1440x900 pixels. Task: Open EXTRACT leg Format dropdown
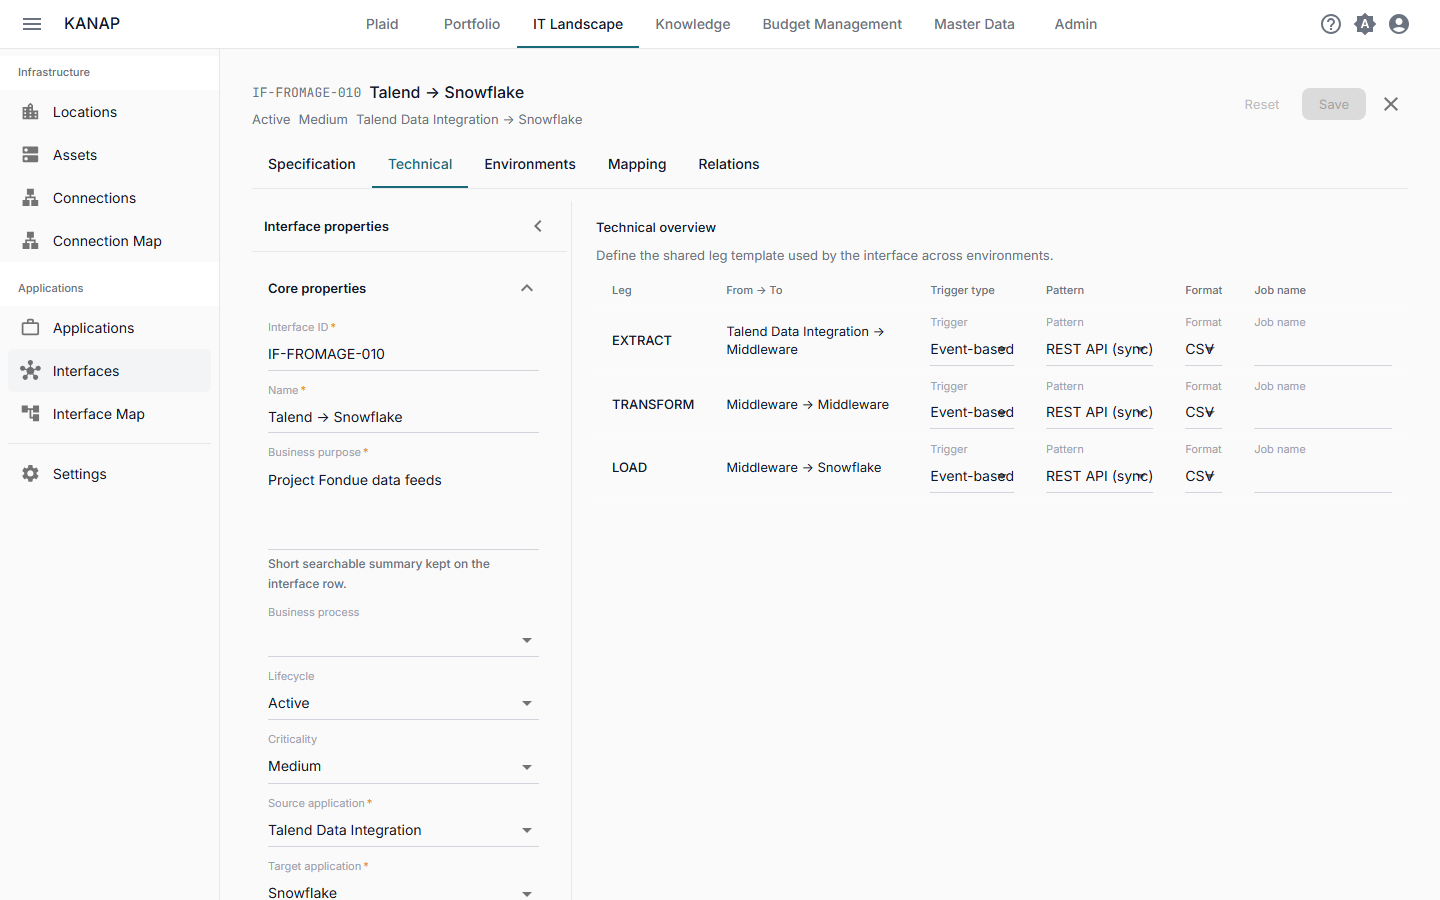tap(1203, 349)
